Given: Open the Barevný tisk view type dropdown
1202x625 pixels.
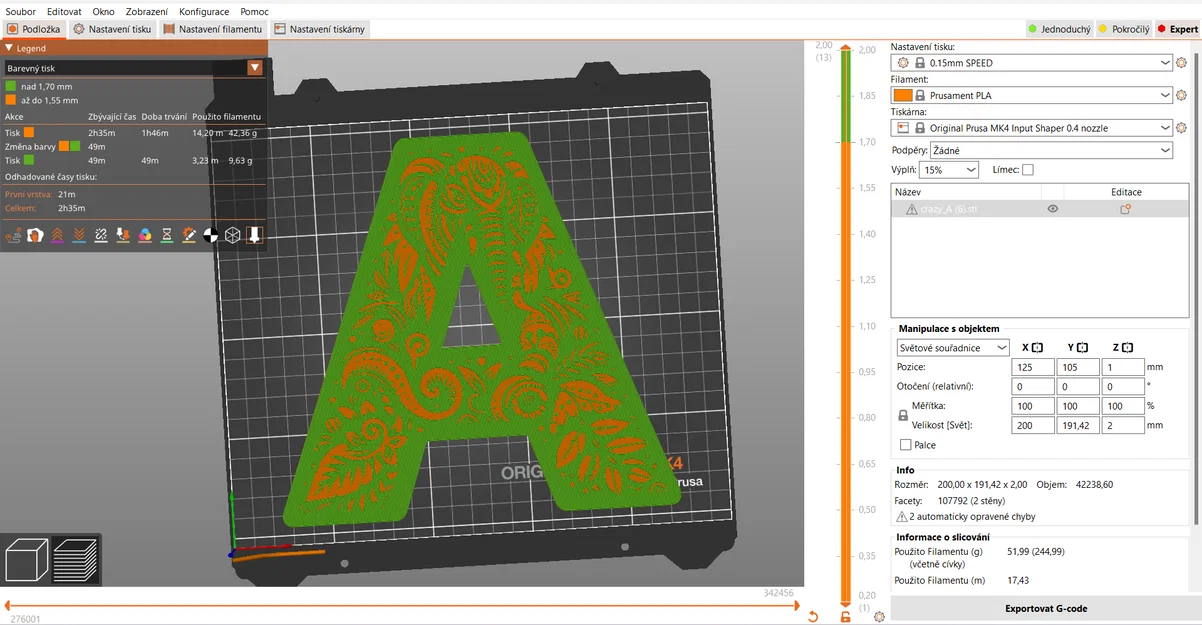Looking at the screenshot, I should (134, 68).
